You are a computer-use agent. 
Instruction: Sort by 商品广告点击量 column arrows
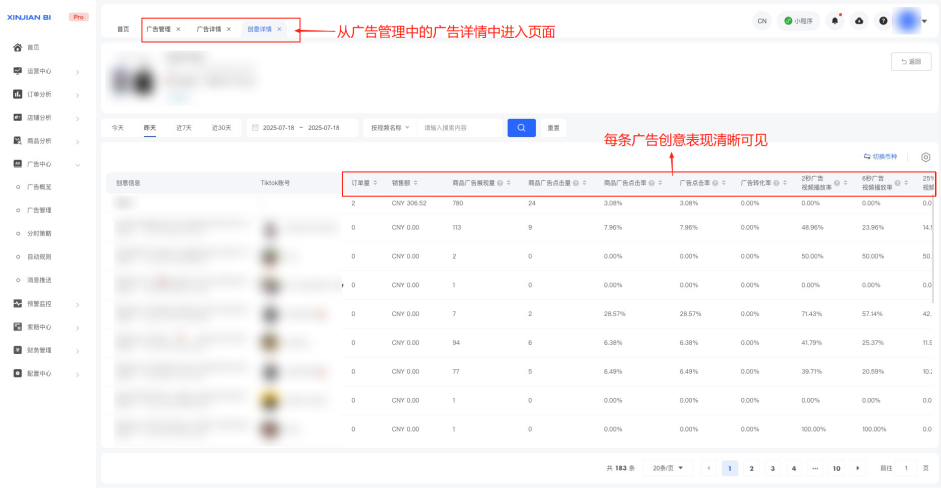[584, 183]
